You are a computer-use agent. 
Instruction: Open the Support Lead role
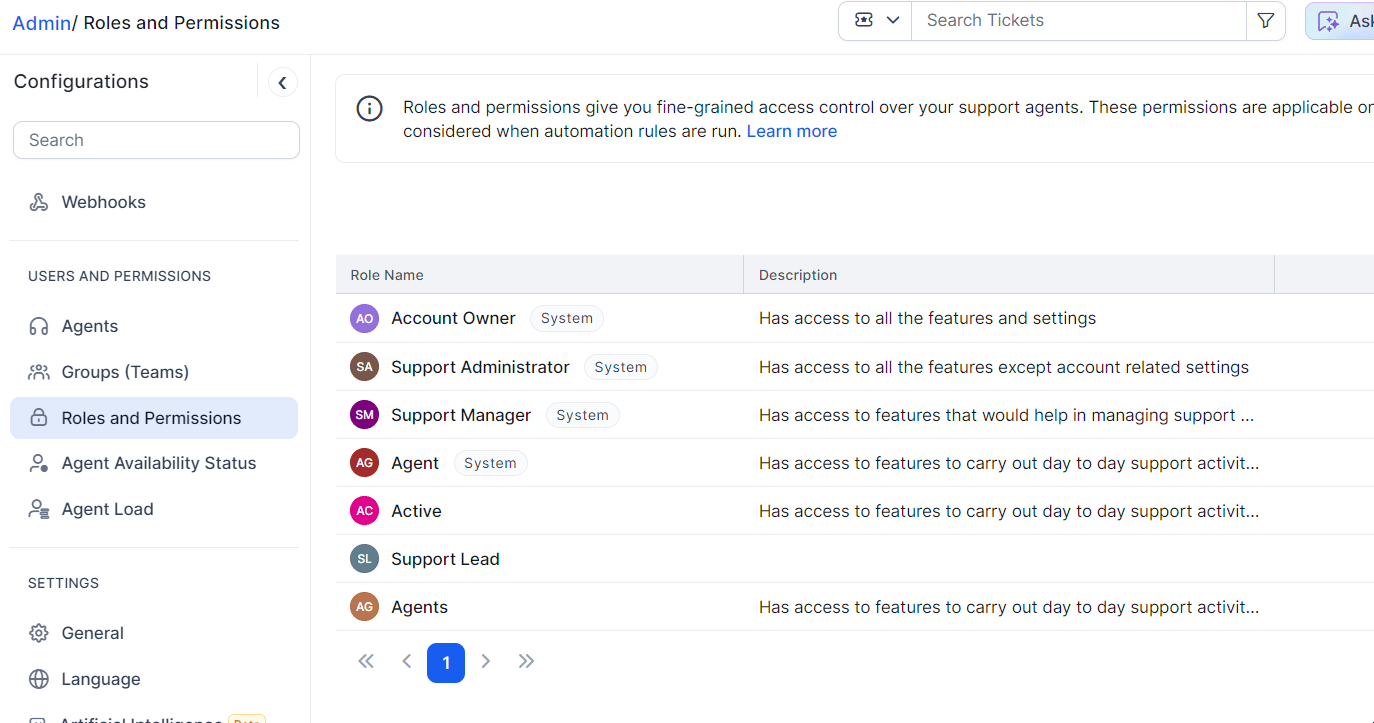pyautogui.click(x=445, y=559)
